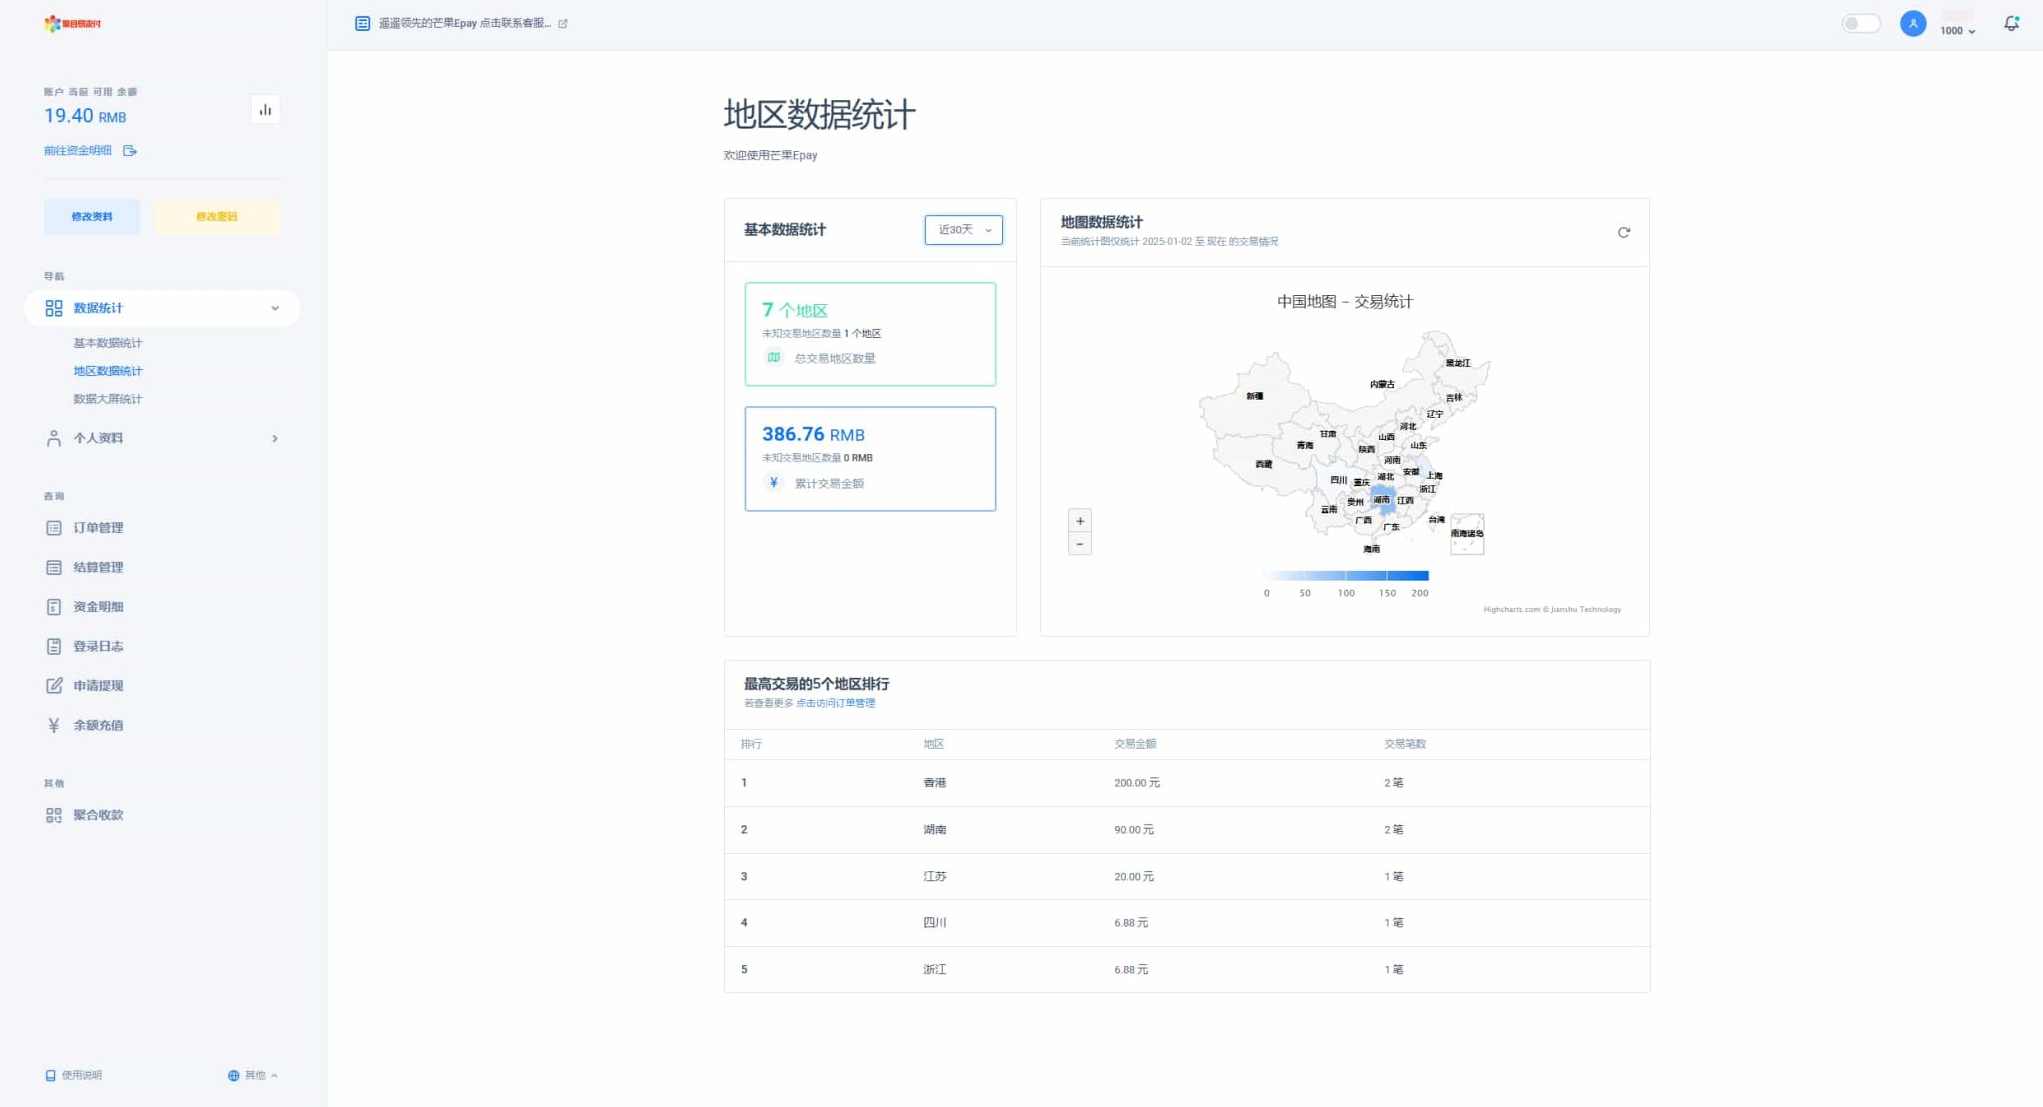The image size is (2043, 1107).
Task: Go to 基本数据统计 submenu item
Action: pos(107,343)
